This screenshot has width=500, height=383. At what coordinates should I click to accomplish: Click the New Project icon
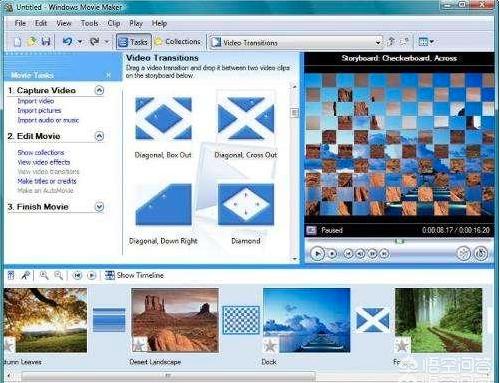[17, 42]
